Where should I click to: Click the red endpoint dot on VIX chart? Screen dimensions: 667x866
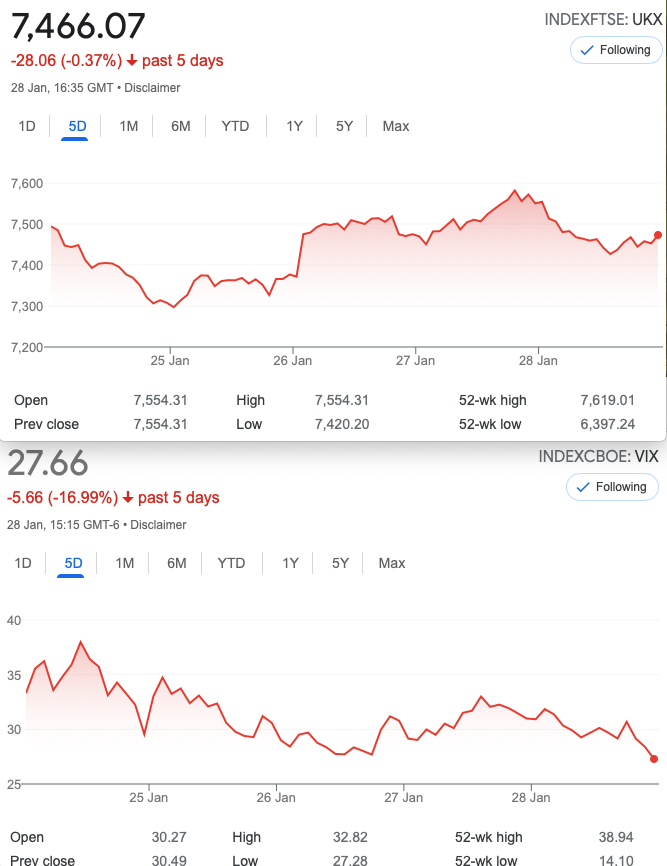pos(654,759)
